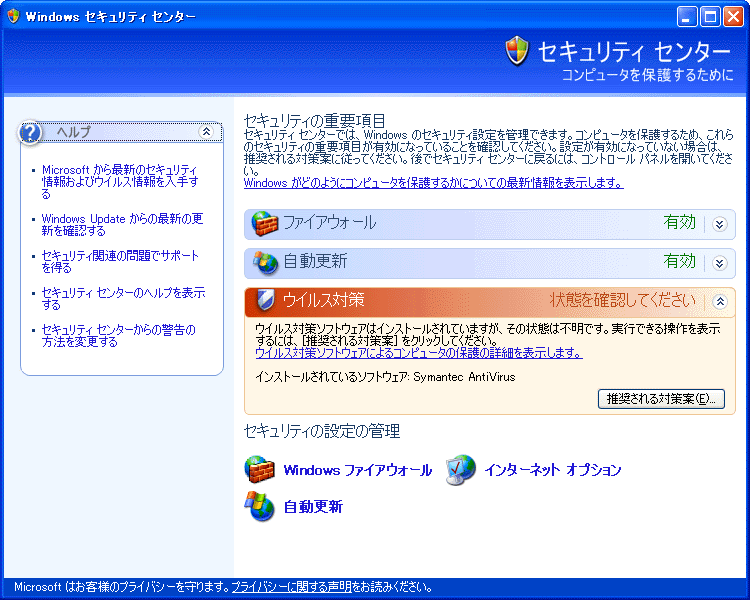Screen dimensions: 750x600
Task: Click the 自動更新 Windows logo icon at bottom
Action: coord(260,506)
